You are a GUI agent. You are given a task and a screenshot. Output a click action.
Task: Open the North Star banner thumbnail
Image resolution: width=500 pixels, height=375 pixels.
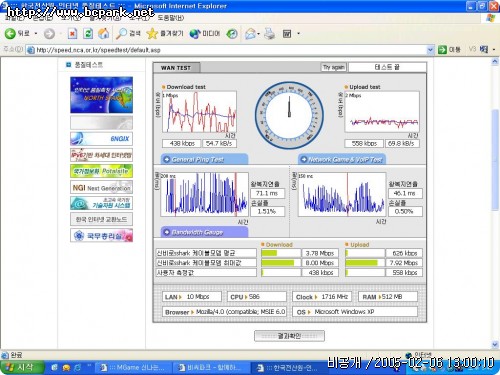coord(101,95)
